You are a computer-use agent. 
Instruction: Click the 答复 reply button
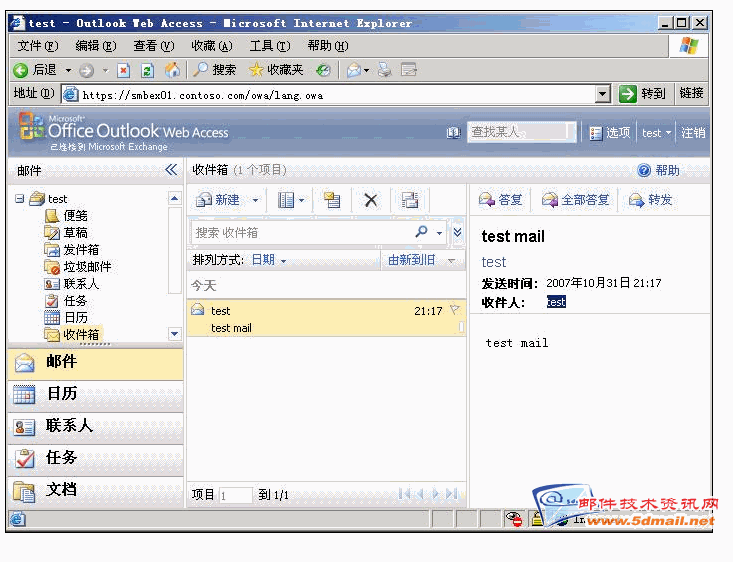[x=501, y=200]
